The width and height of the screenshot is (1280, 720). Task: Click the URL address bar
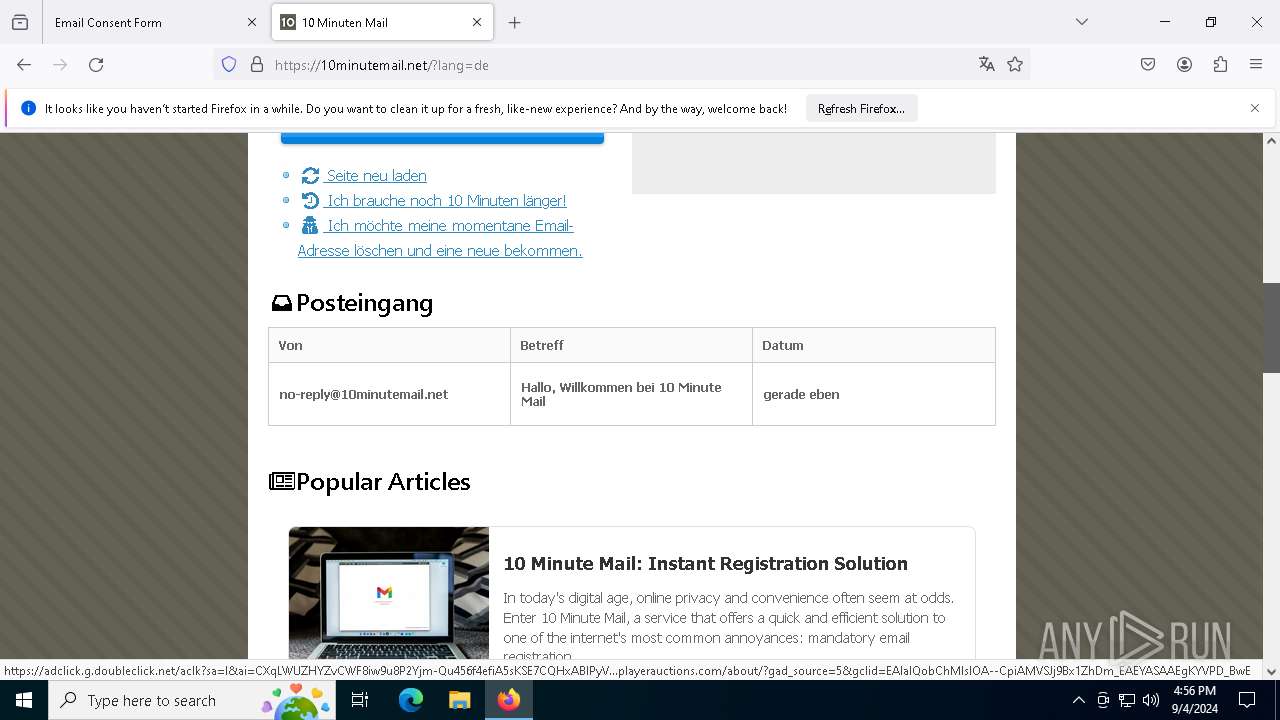(x=620, y=65)
